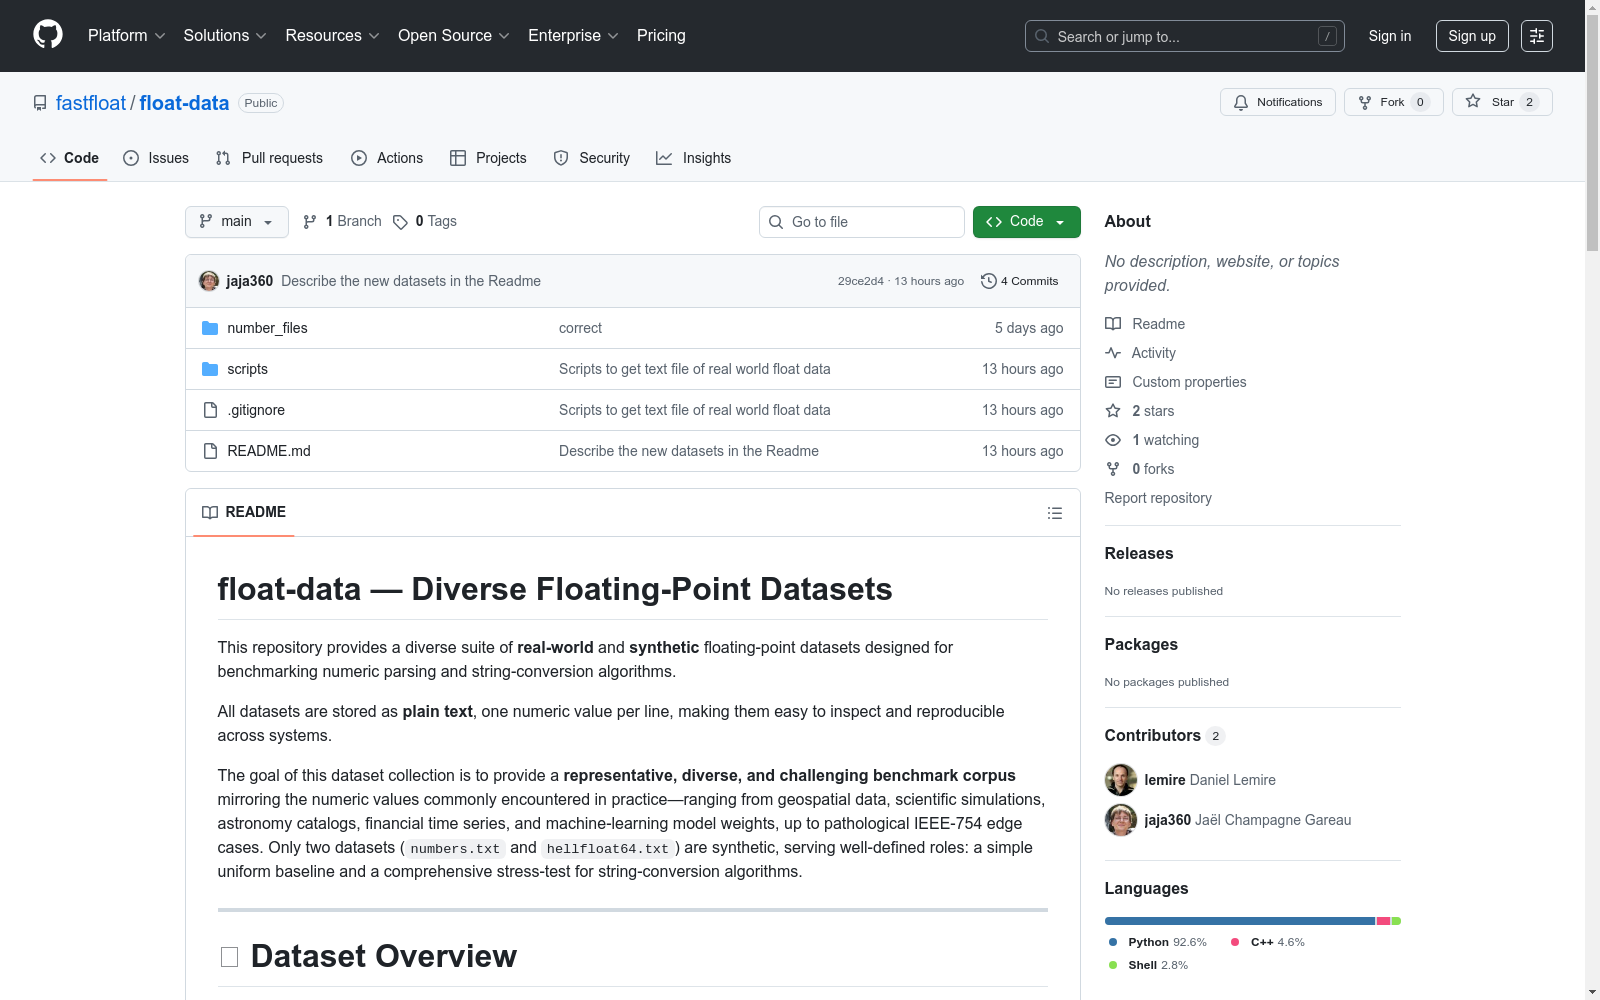This screenshot has height=1000, width=1600.
Task: Click Report repository link
Action: click(1158, 498)
